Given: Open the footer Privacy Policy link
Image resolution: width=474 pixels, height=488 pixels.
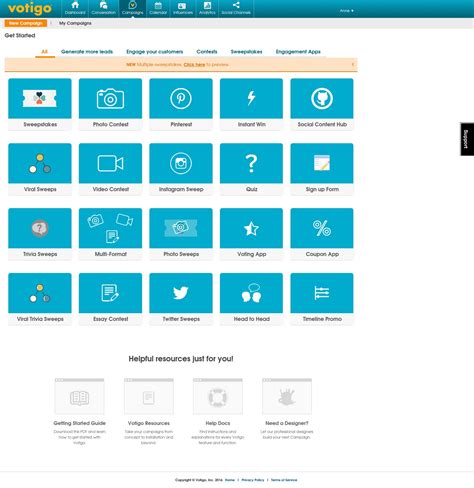Looking at the screenshot, I should [x=253, y=480].
